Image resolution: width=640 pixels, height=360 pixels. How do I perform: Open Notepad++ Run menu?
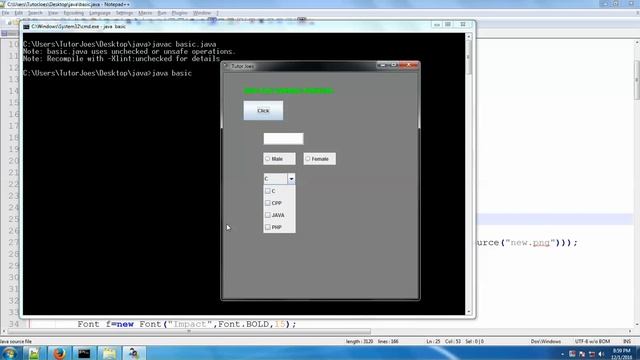click(162, 13)
